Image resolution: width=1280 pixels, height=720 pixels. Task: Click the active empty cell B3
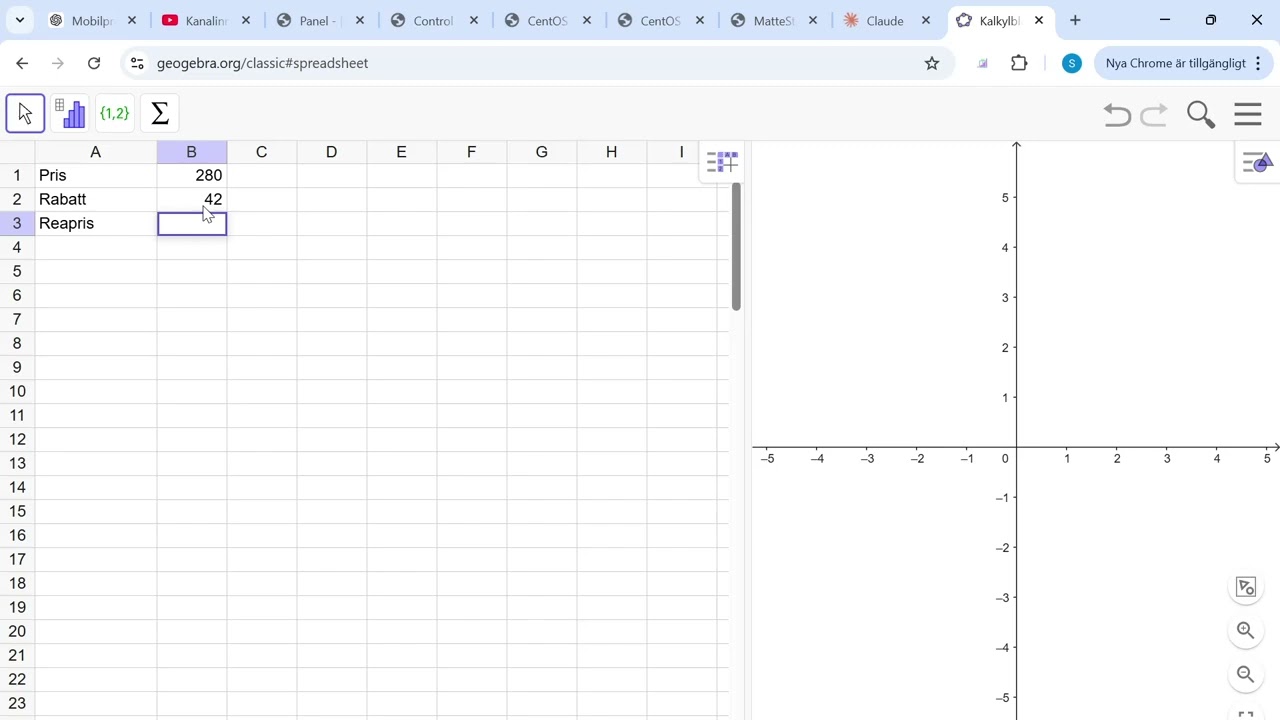pyautogui.click(x=192, y=223)
